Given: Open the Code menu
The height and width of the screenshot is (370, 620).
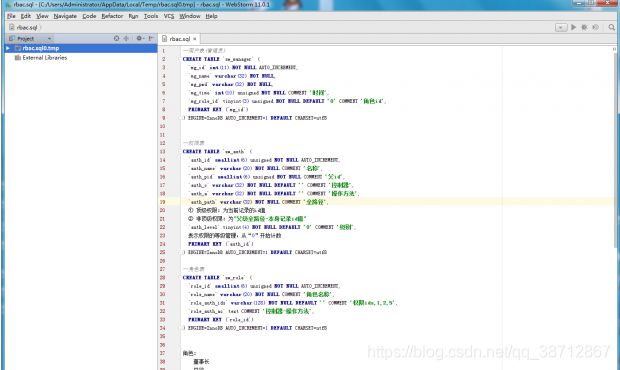Looking at the screenshot, I should 89,16.
